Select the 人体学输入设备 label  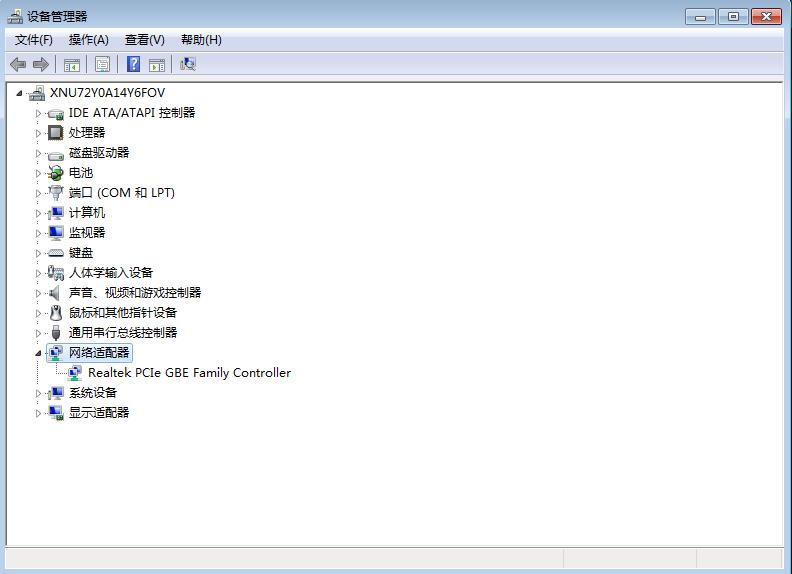(x=111, y=273)
